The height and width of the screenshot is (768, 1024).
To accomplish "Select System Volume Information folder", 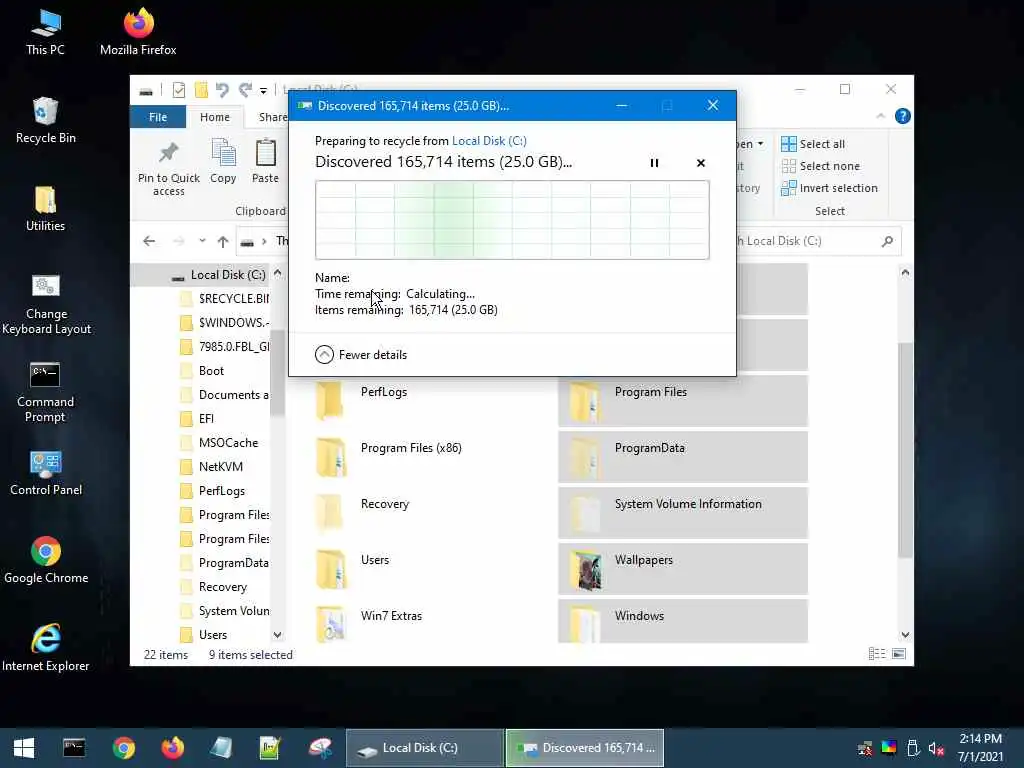I will pyautogui.click(x=683, y=513).
